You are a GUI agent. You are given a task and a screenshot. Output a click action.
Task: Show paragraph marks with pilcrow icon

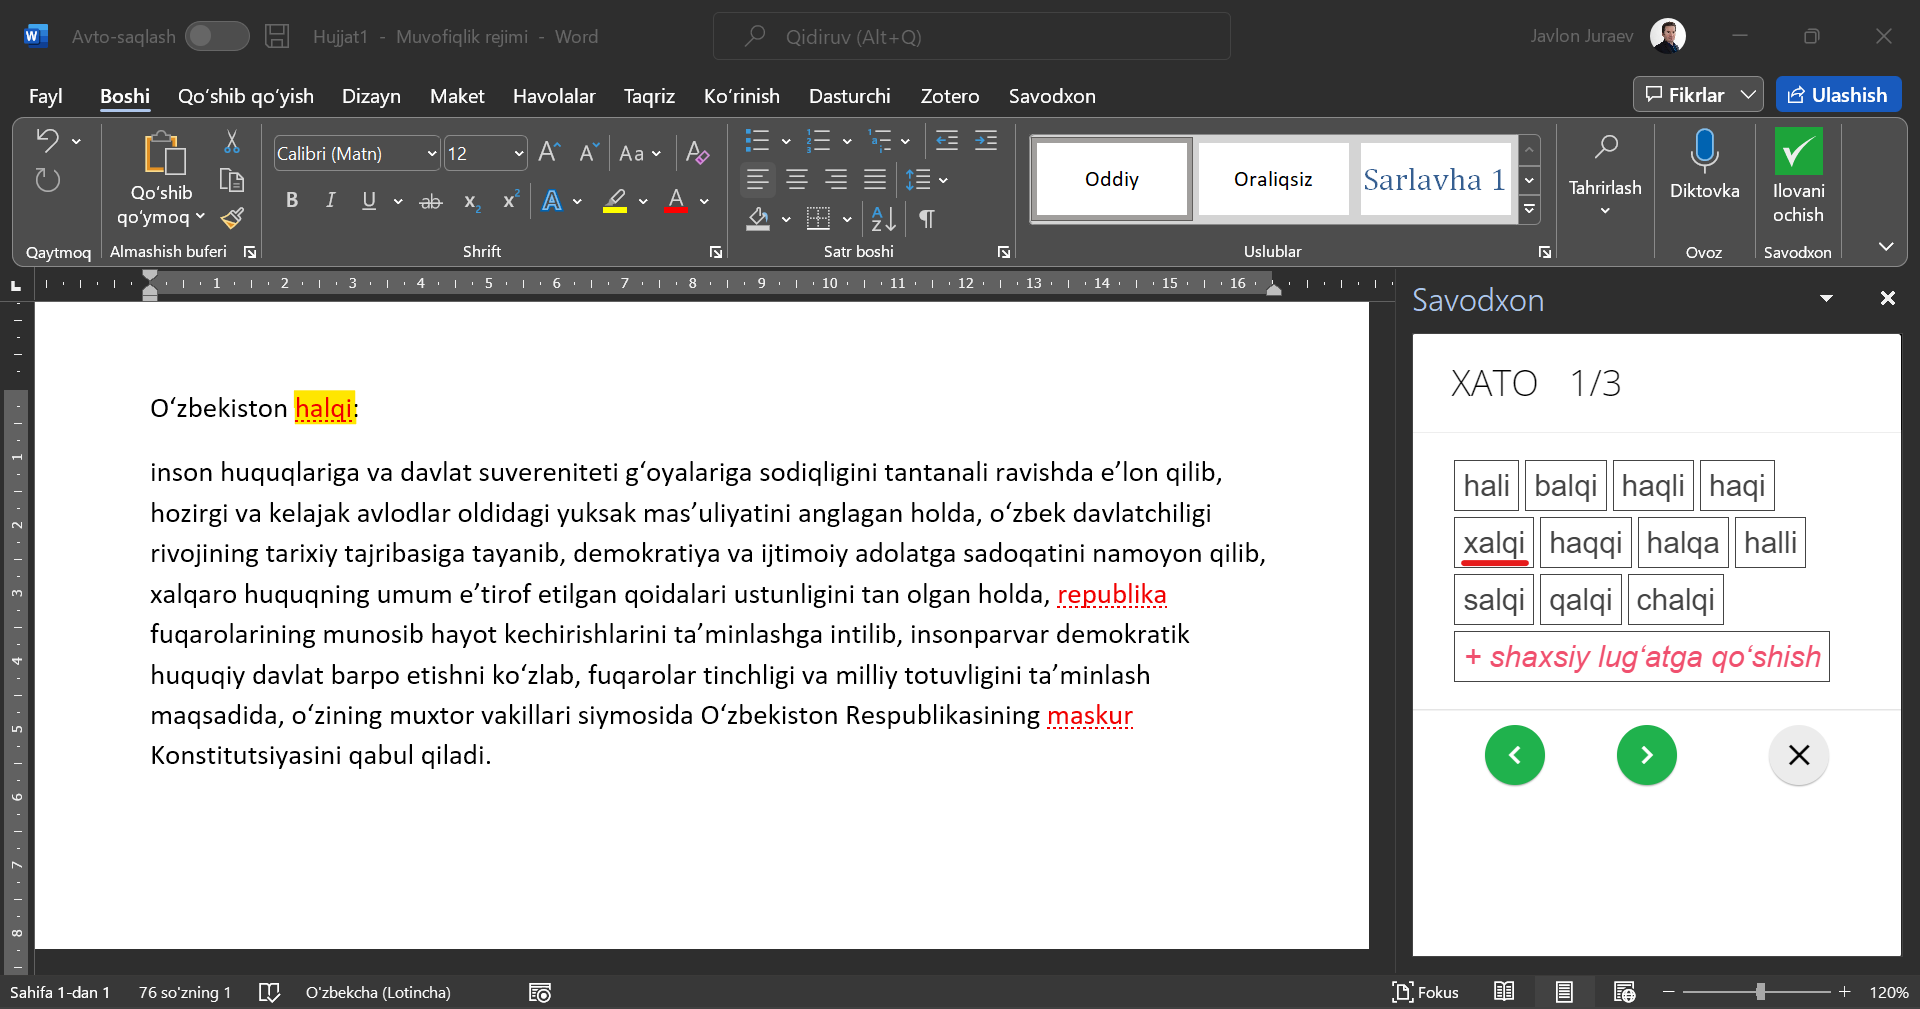(927, 219)
